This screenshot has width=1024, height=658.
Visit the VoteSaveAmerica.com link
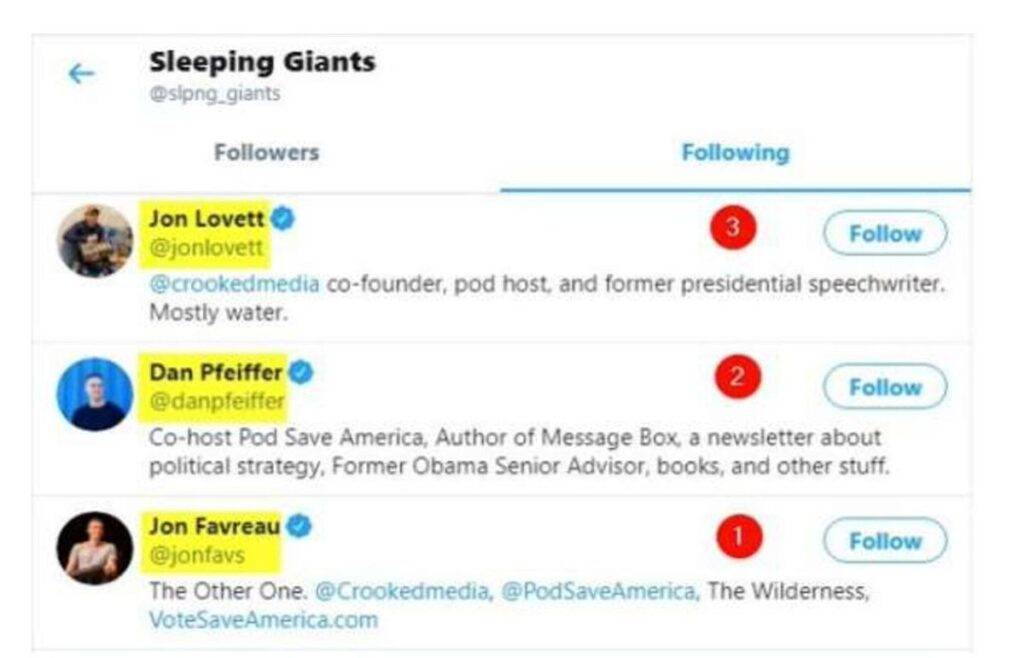pos(264,620)
